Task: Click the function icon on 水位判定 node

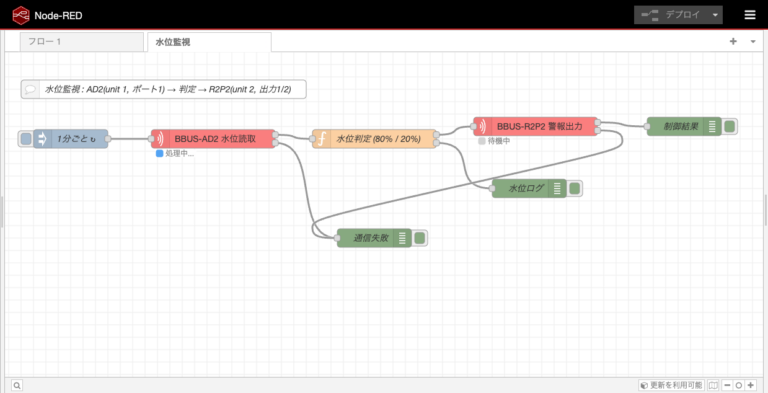Action: pos(322,139)
